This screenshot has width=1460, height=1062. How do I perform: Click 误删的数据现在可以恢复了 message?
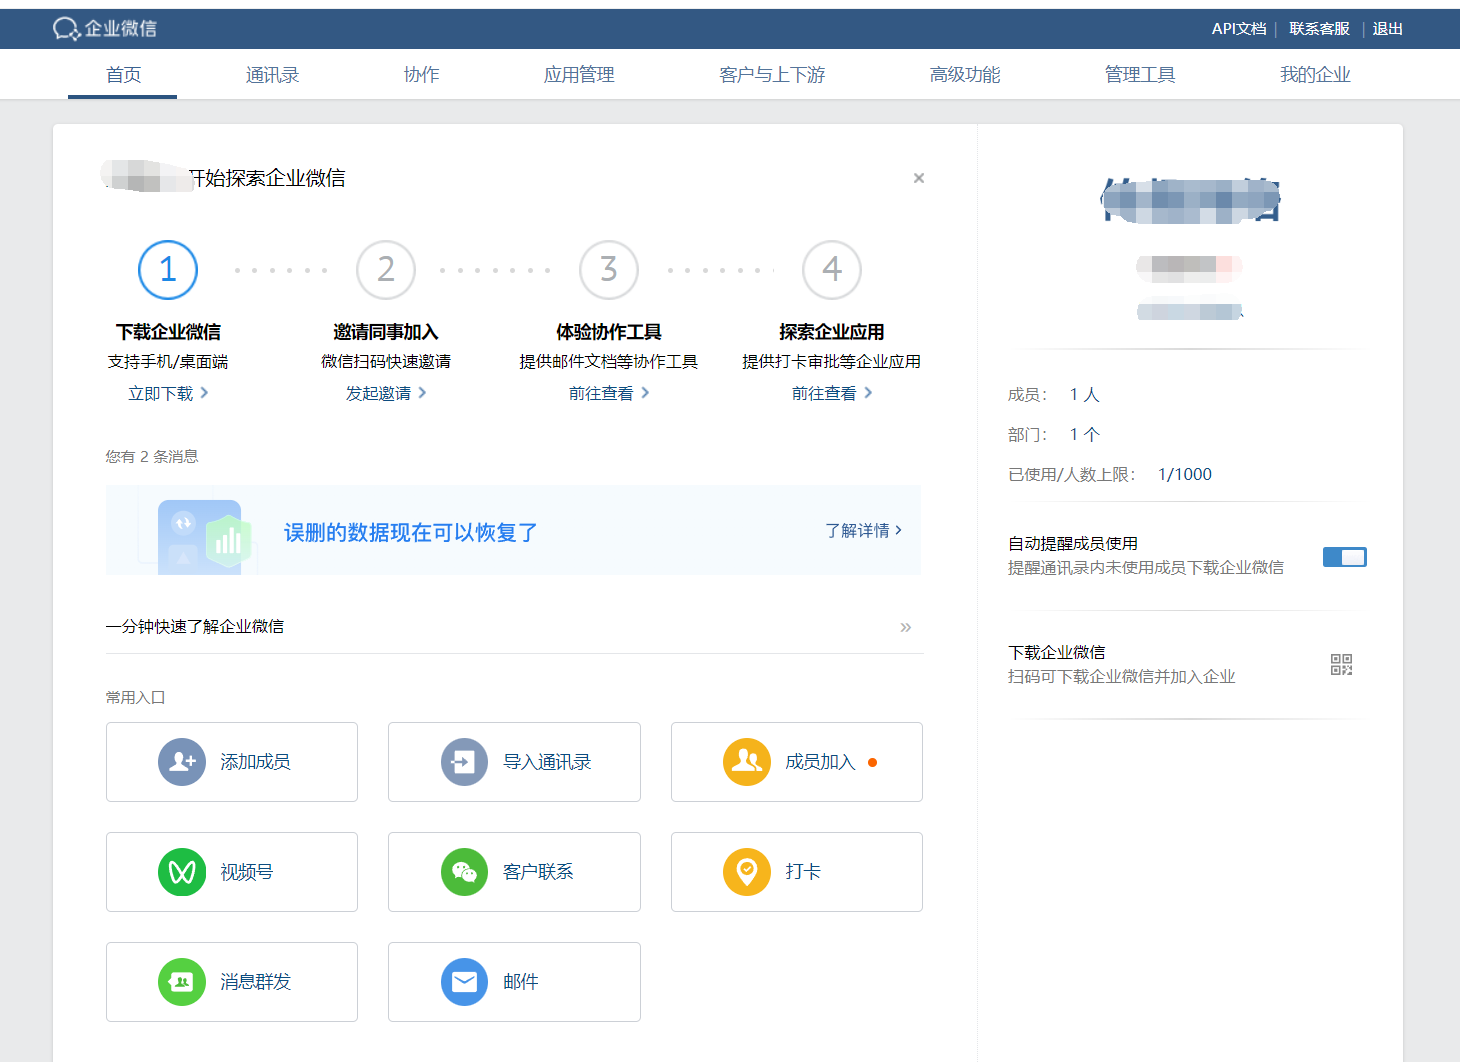[411, 532]
